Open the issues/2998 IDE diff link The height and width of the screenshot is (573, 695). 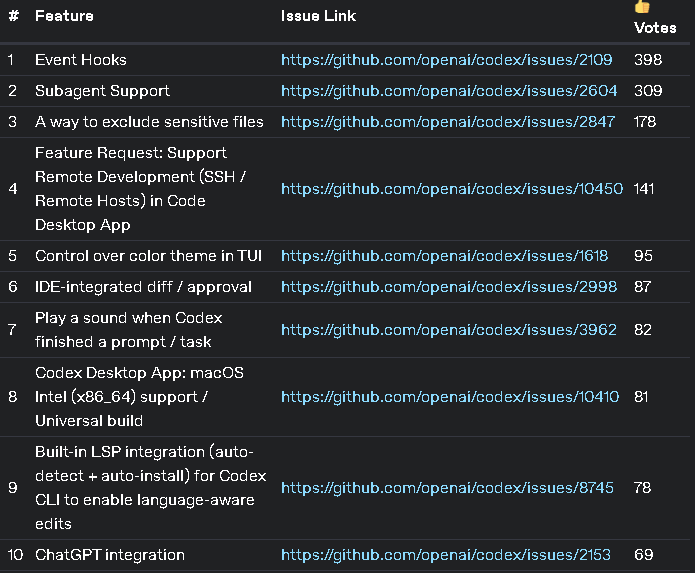click(449, 287)
